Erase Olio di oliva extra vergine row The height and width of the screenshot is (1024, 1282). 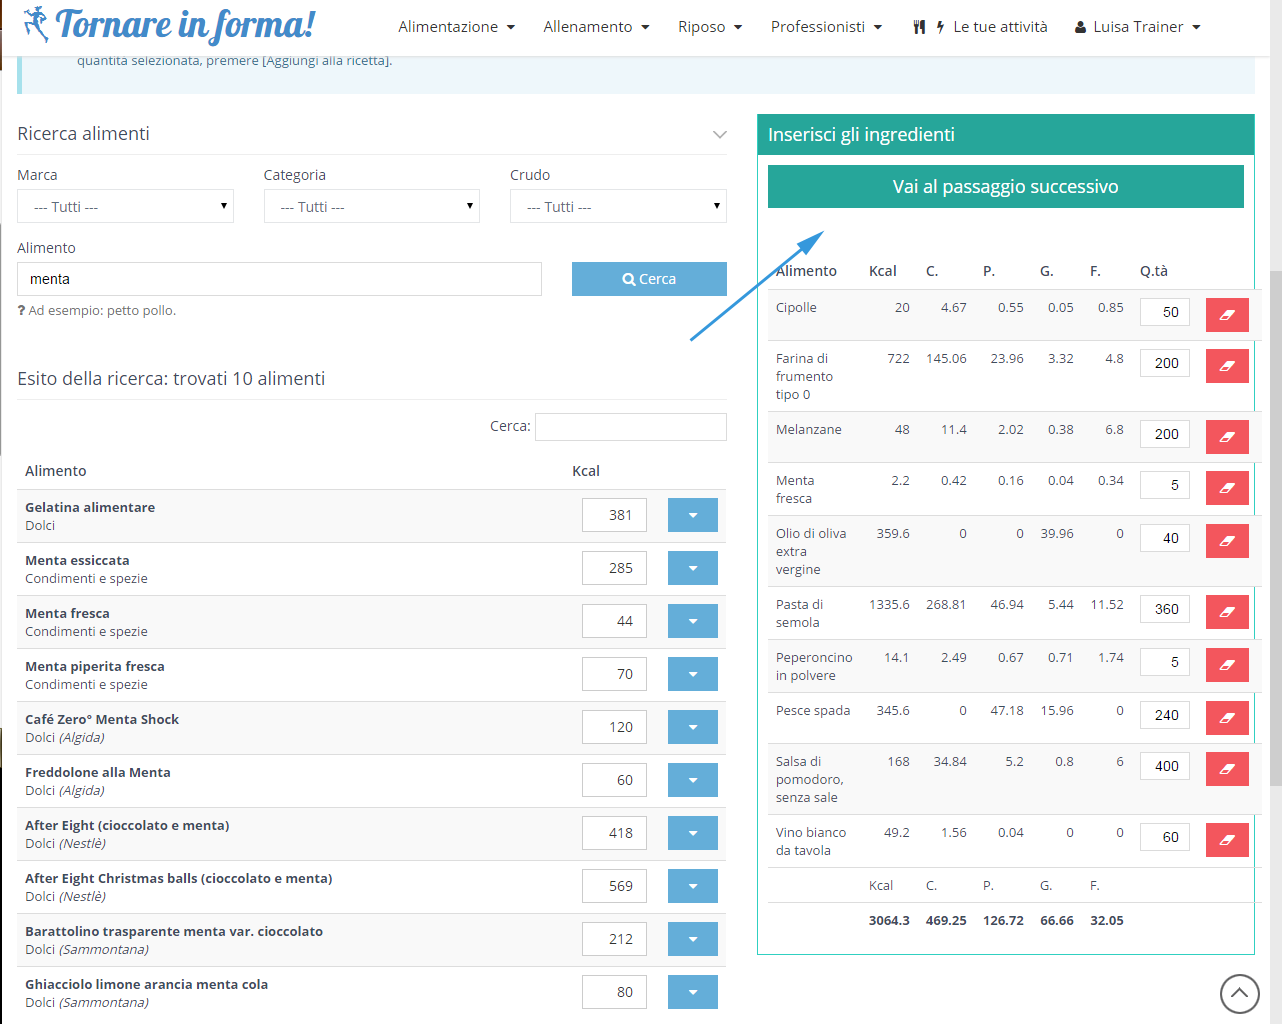click(1226, 541)
